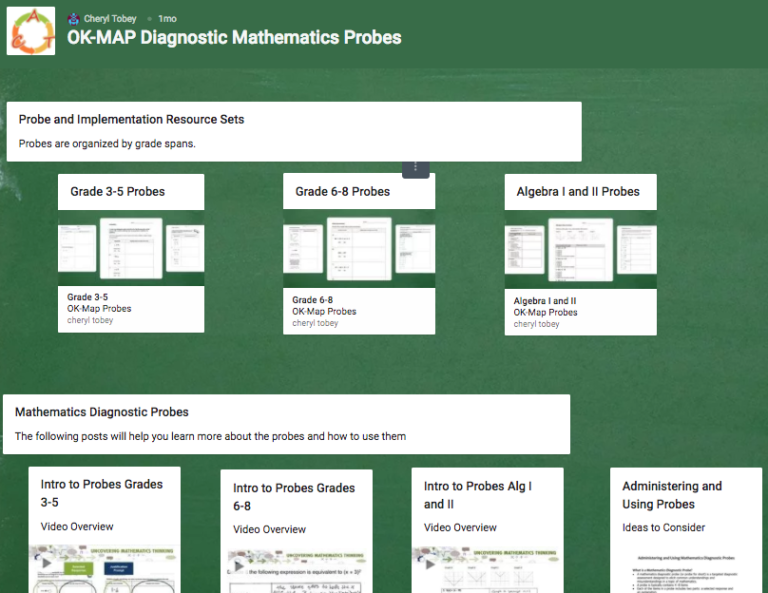The width and height of the screenshot is (768, 593).
Task: Open the Grade 3-5 Probes post title
Action: click(118, 191)
